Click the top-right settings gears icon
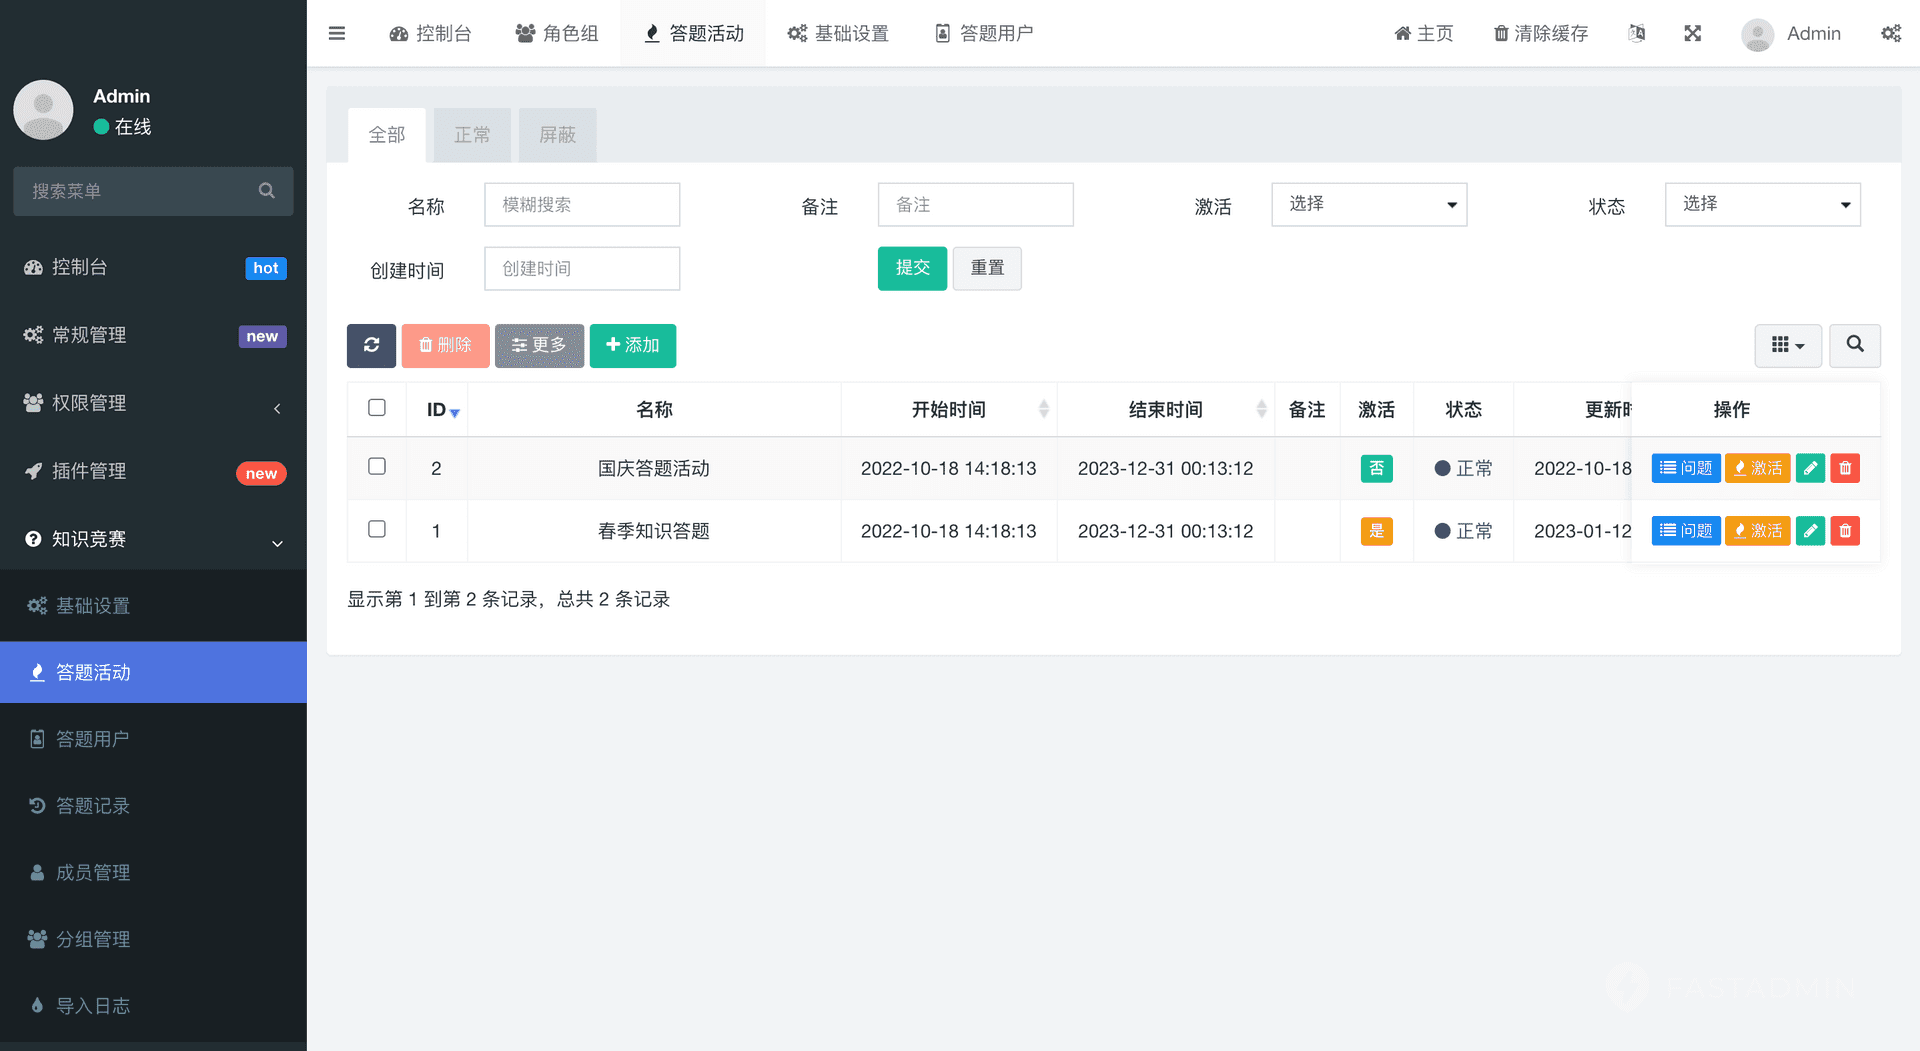The width and height of the screenshot is (1920, 1051). click(1890, 33)
